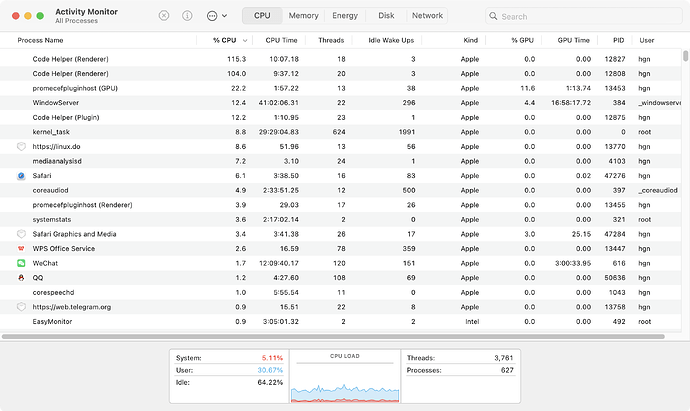Select the promecefpluginhost (Renderer) process

[82, 205]
